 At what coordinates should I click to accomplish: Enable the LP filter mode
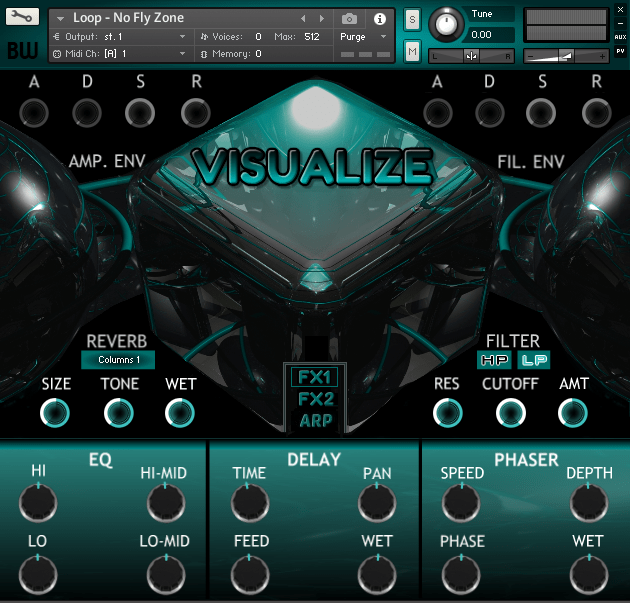pyautogui.click(x=533, y=360)
